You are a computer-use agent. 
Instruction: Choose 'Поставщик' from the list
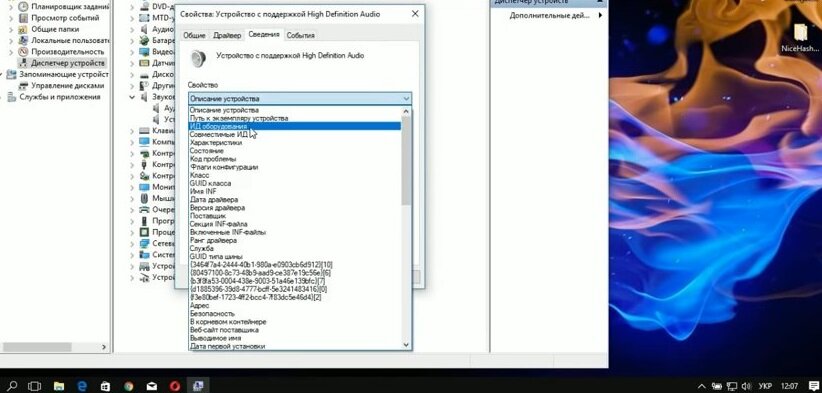click(295, 216)
